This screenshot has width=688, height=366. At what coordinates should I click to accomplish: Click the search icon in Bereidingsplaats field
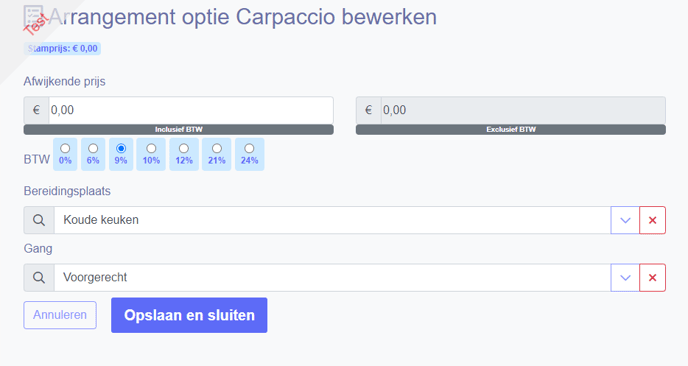point(39,220)
